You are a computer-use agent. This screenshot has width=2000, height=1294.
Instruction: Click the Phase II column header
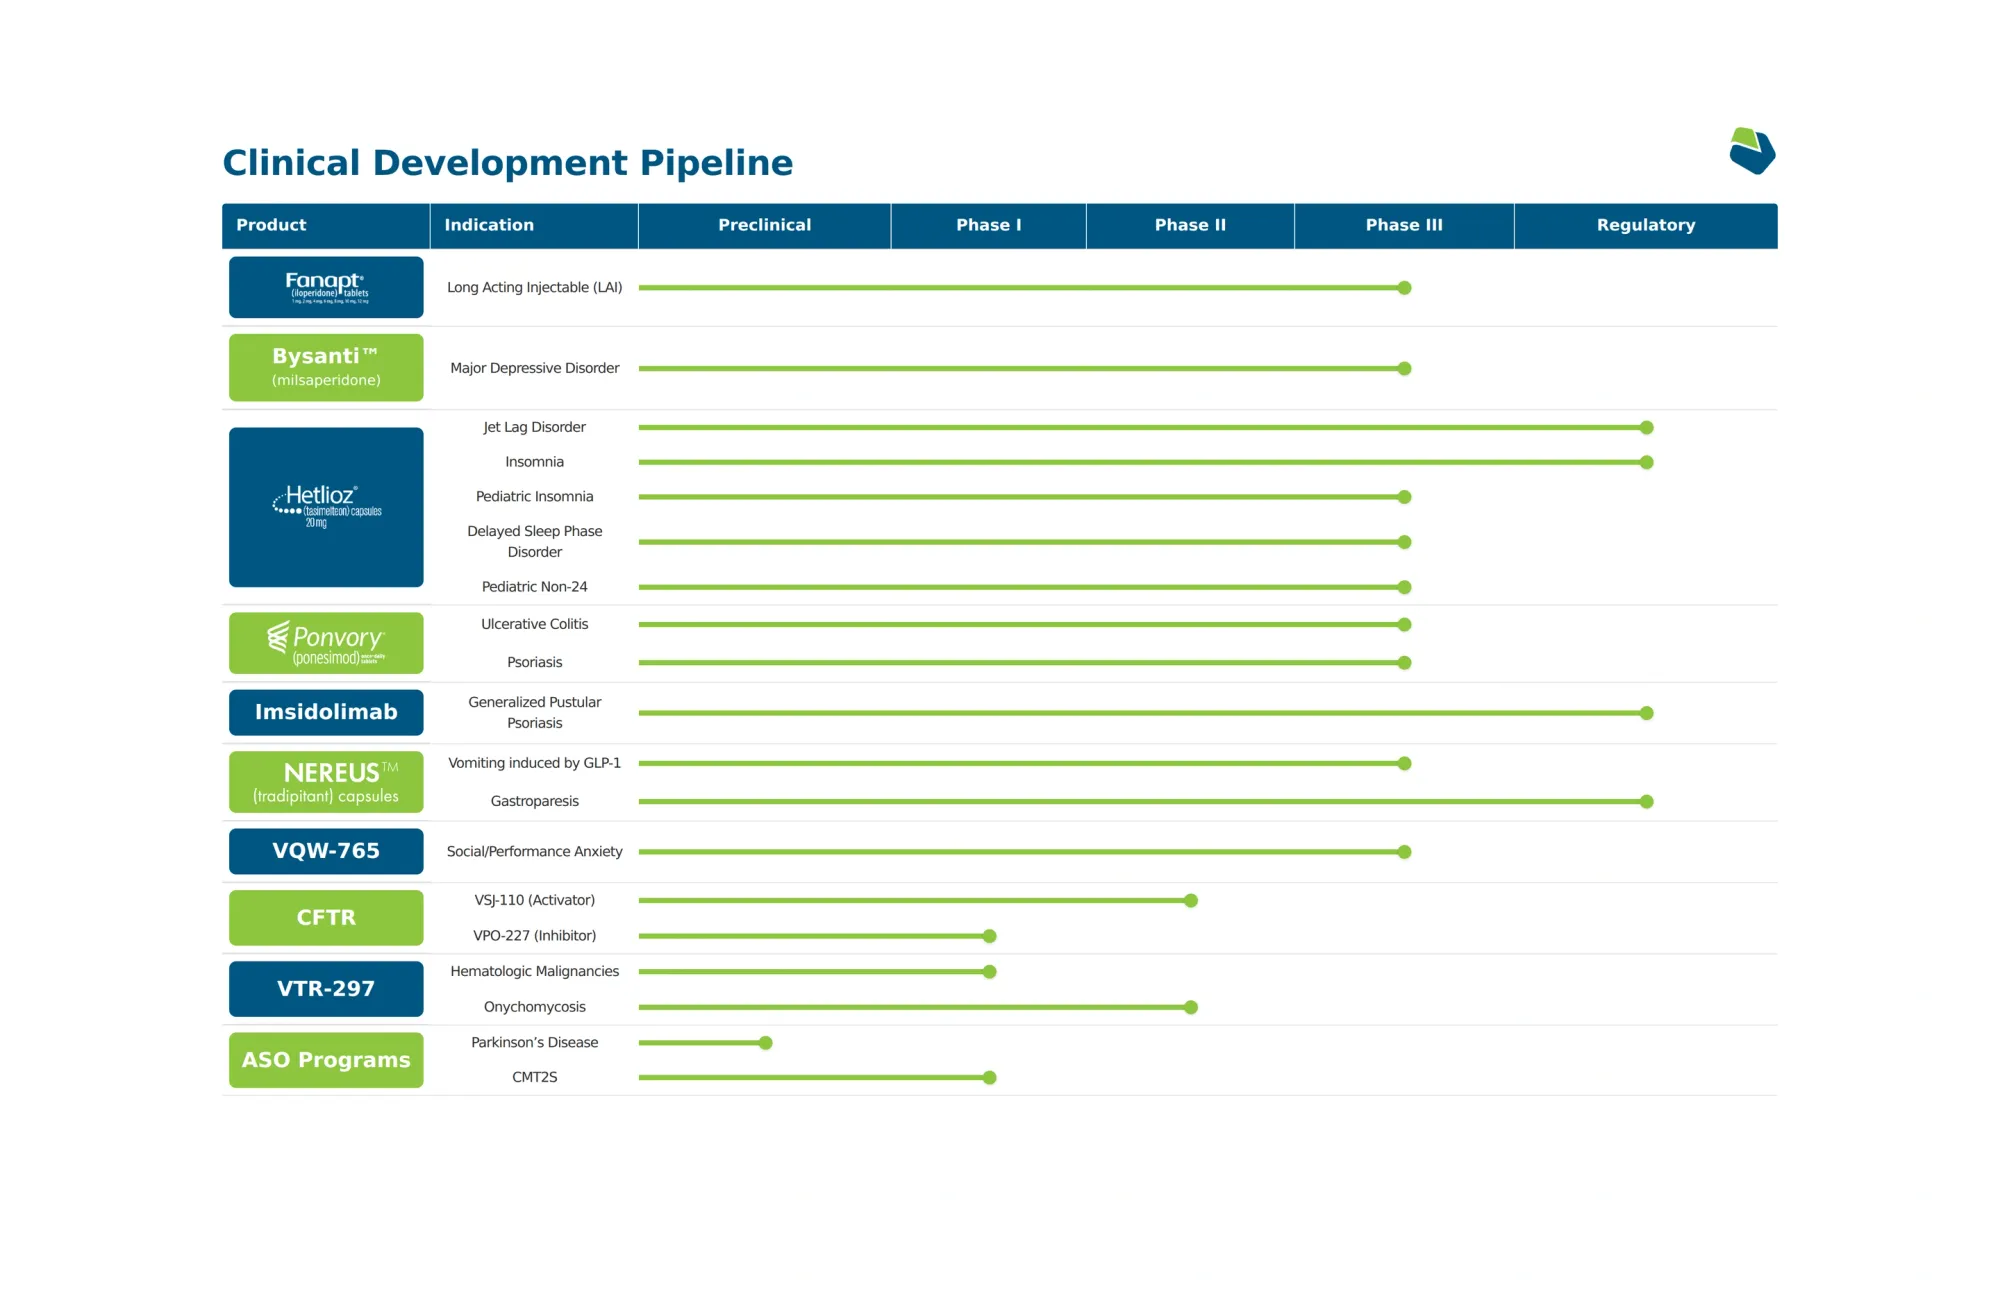click(x=1190, y=225)
